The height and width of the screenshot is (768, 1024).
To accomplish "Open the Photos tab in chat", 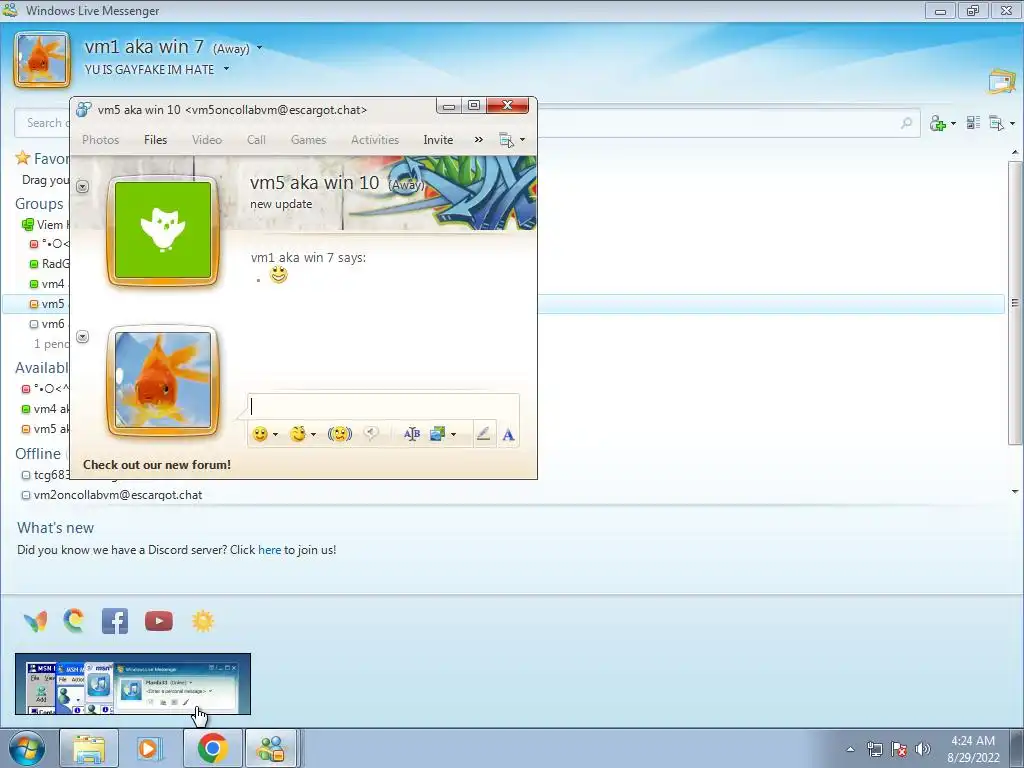I will pos(101,140).
